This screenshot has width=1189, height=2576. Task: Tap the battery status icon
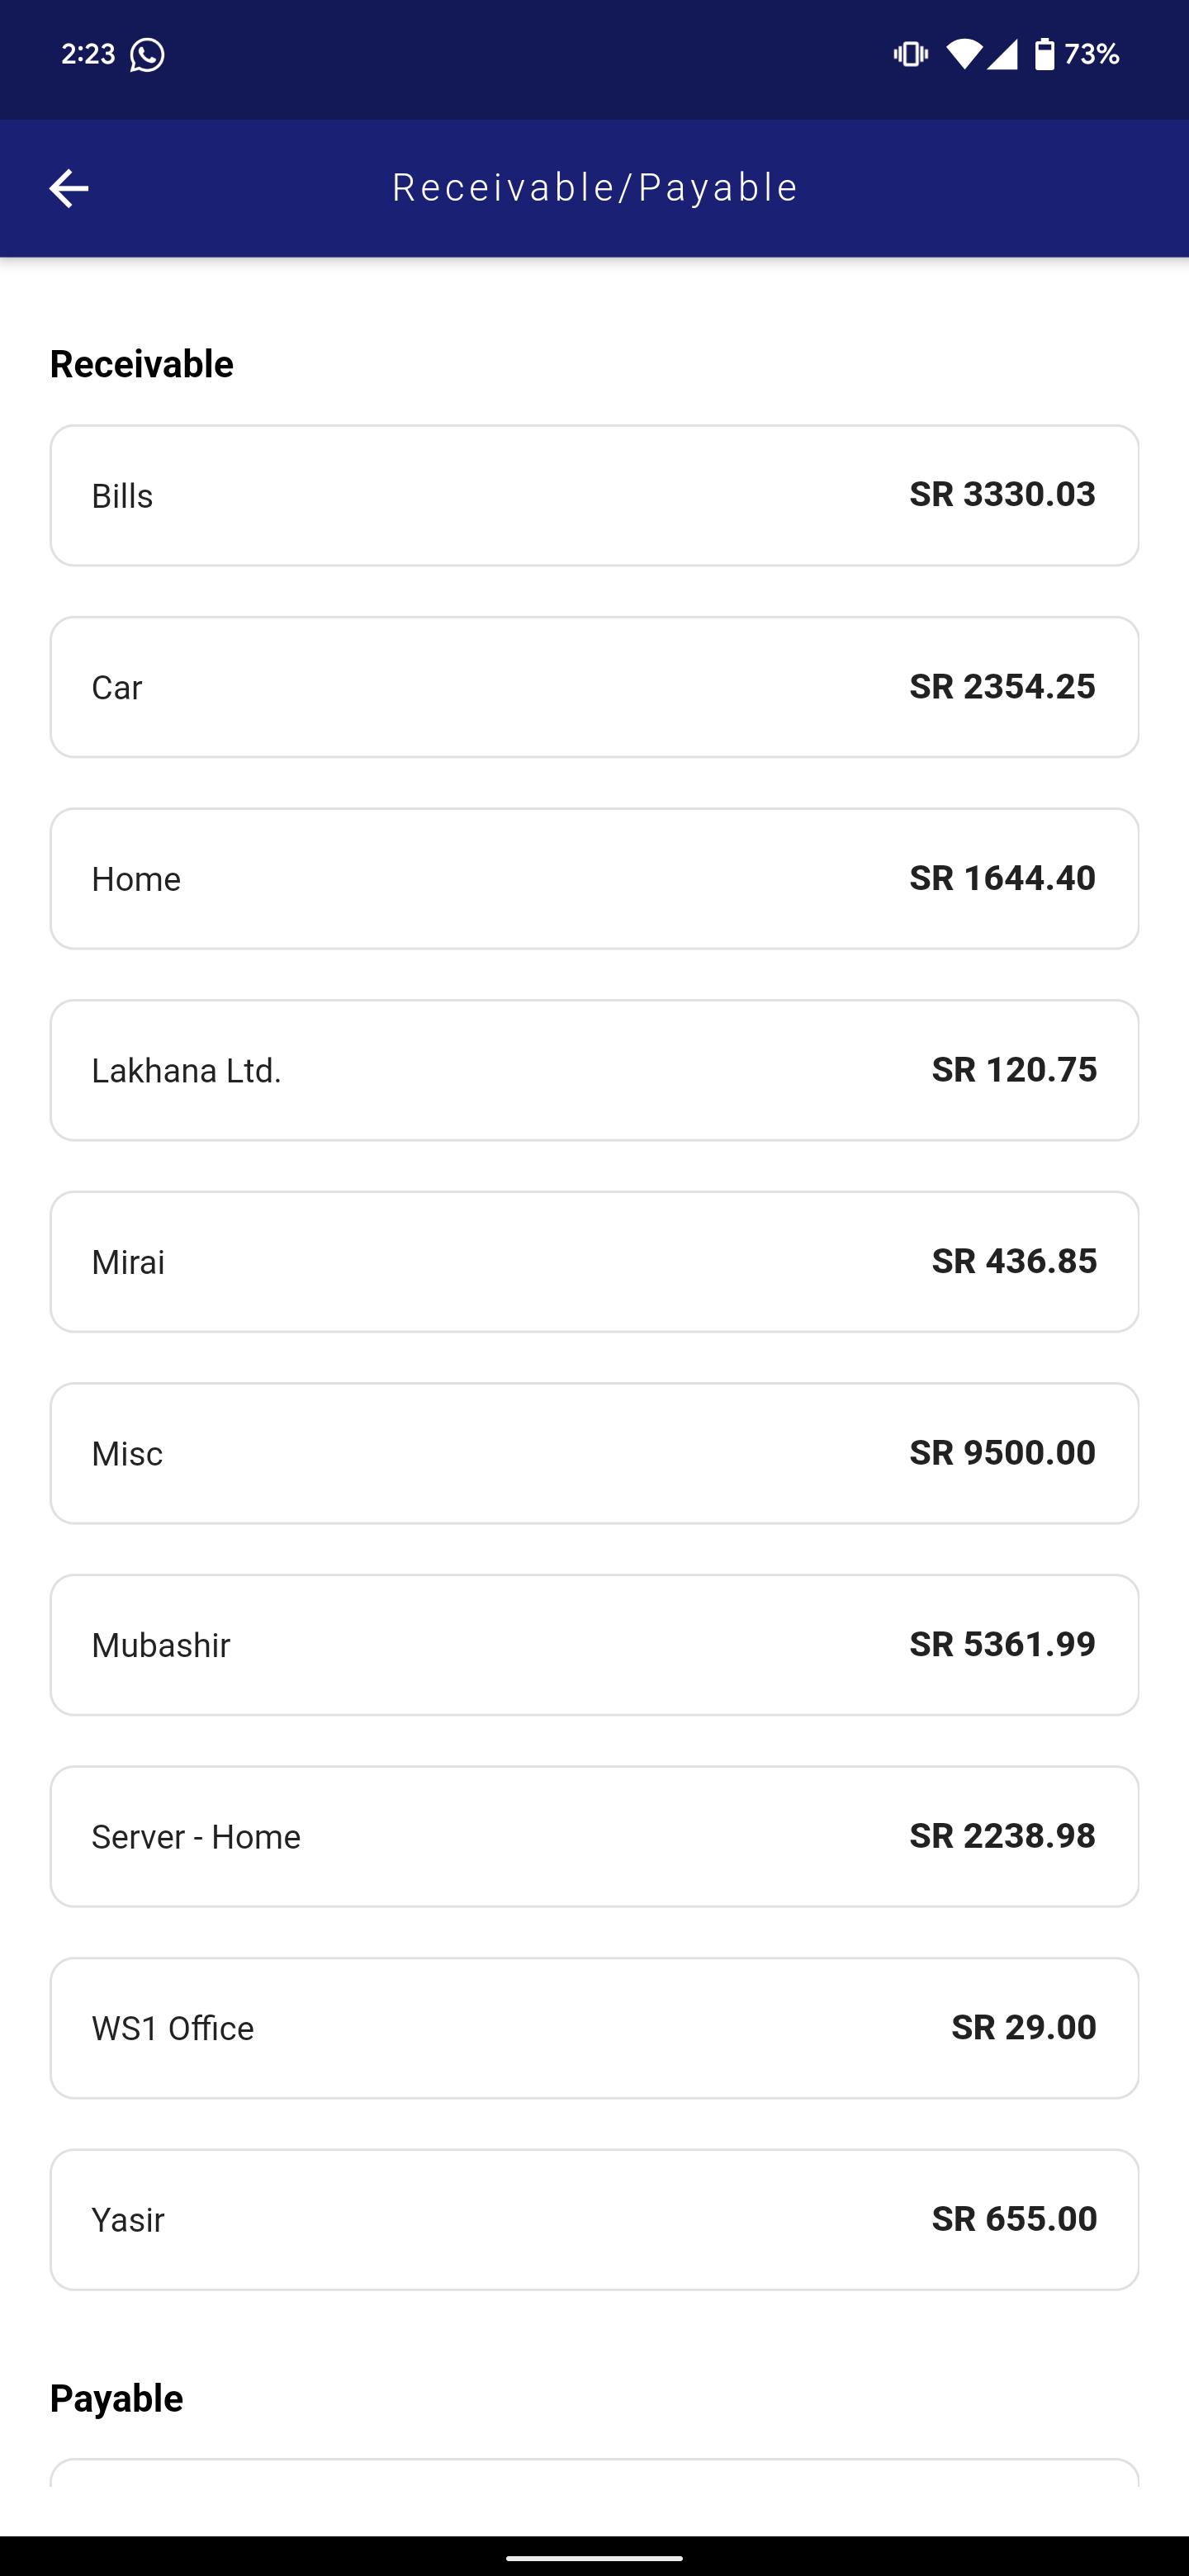[x=1044, y=54]
